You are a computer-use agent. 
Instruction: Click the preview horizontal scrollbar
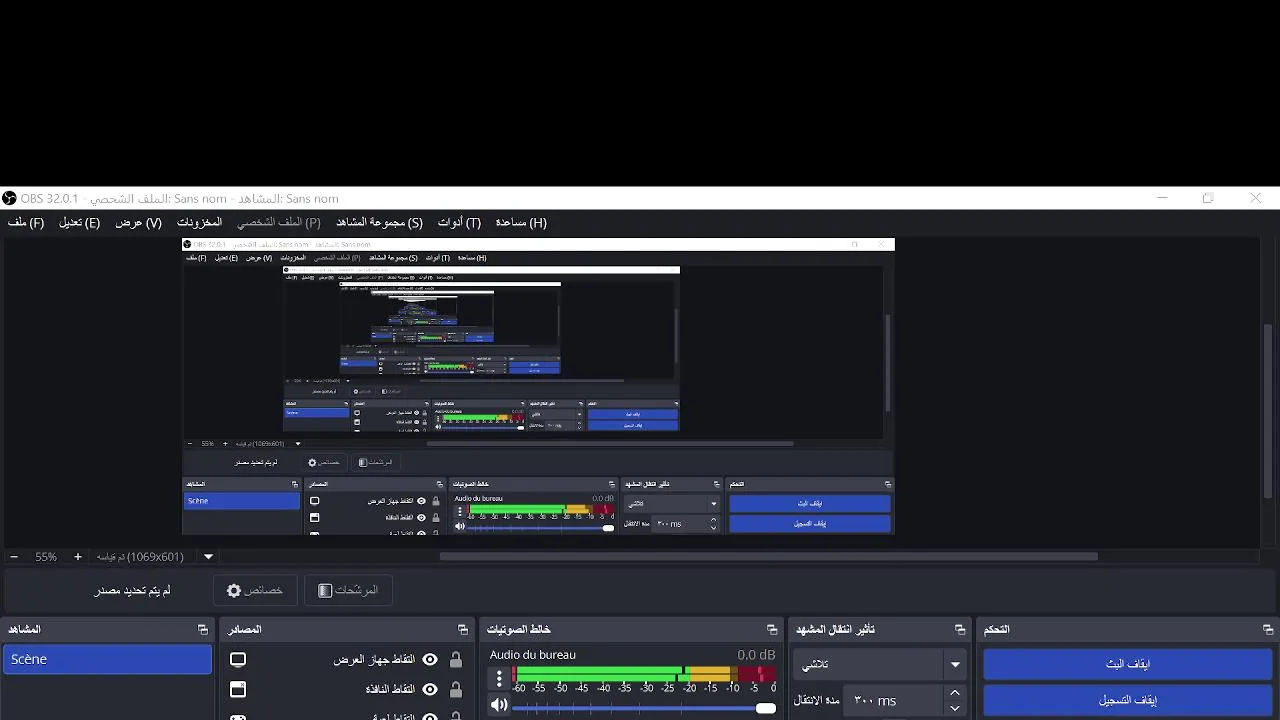(768, 556)
